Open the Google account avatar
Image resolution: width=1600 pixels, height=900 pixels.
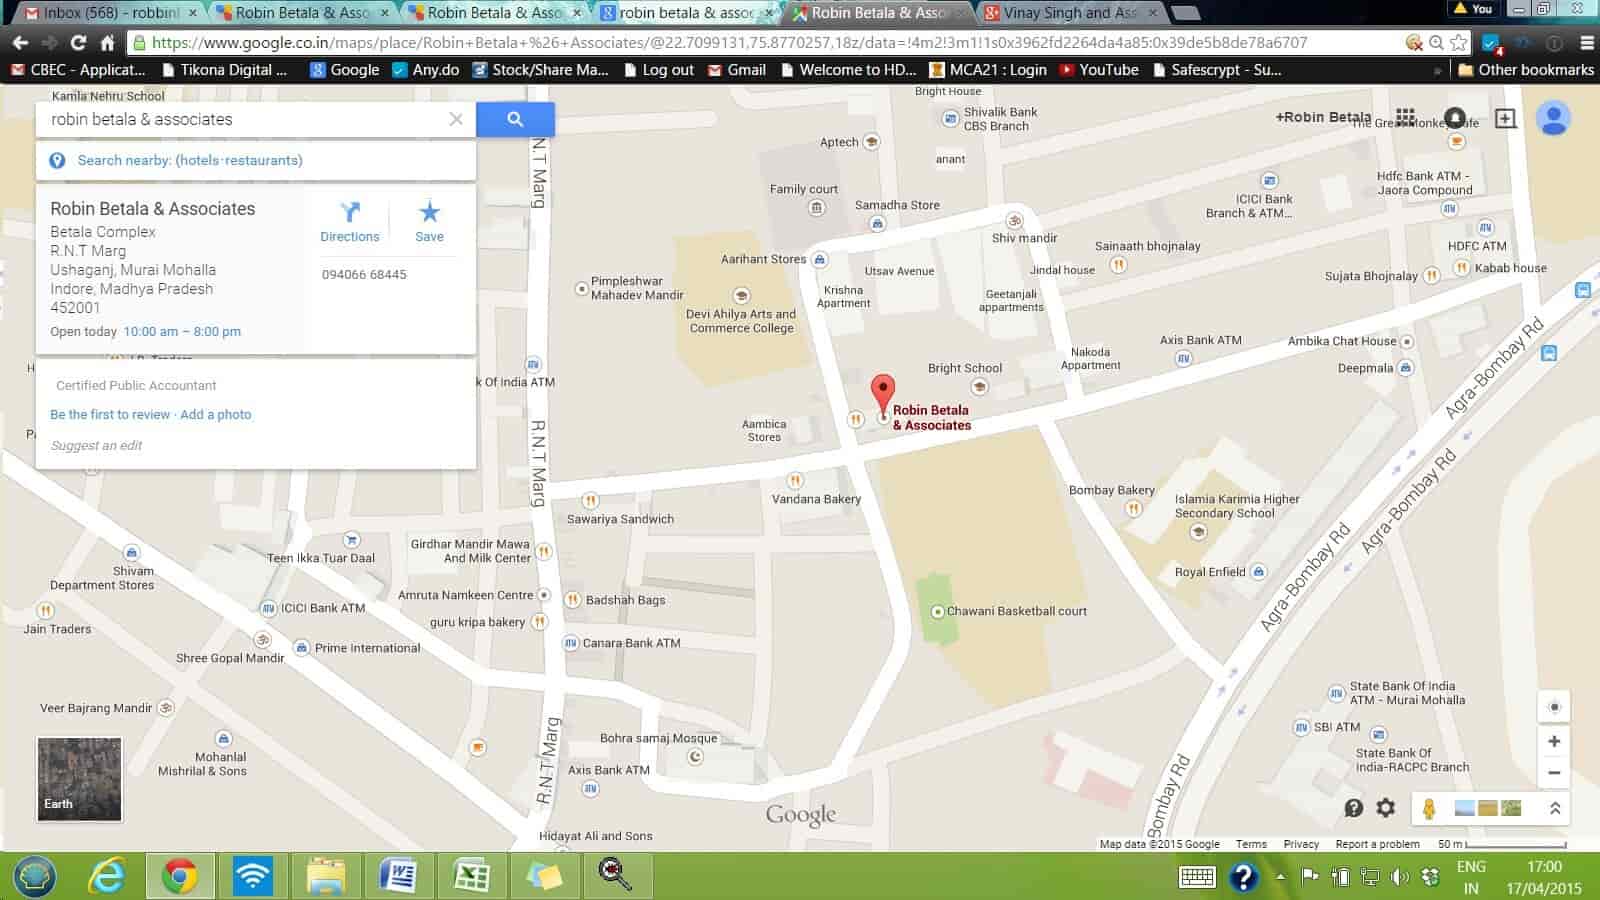pyautogui.click(x=1554, y=118)
